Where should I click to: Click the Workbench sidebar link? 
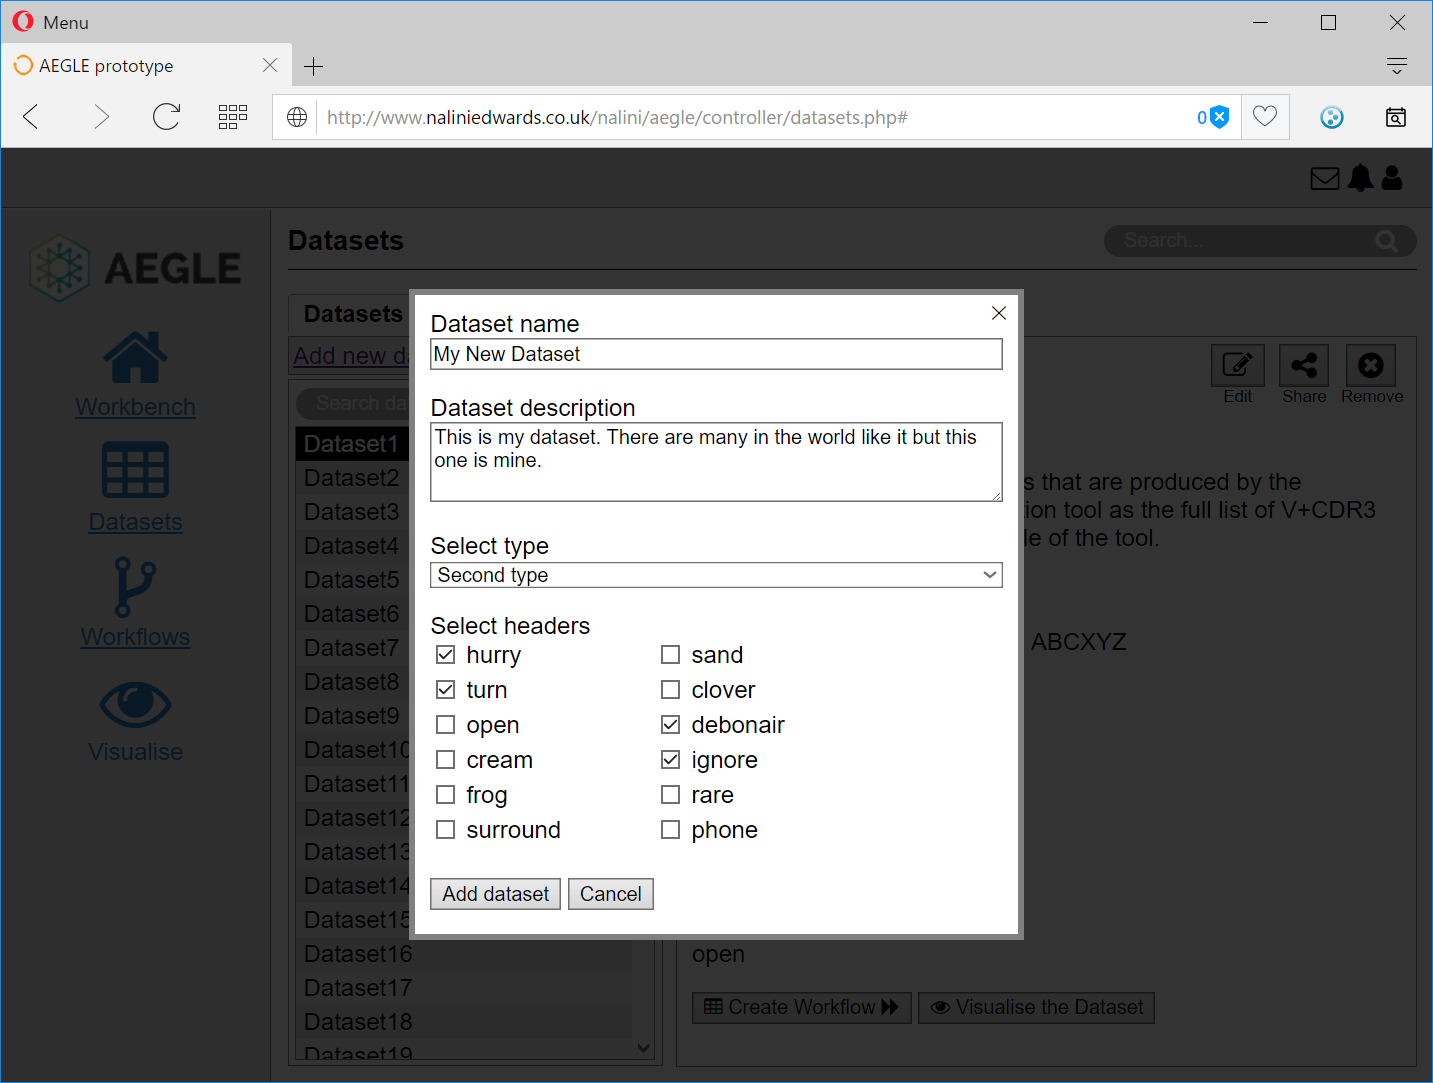(135, 407)
